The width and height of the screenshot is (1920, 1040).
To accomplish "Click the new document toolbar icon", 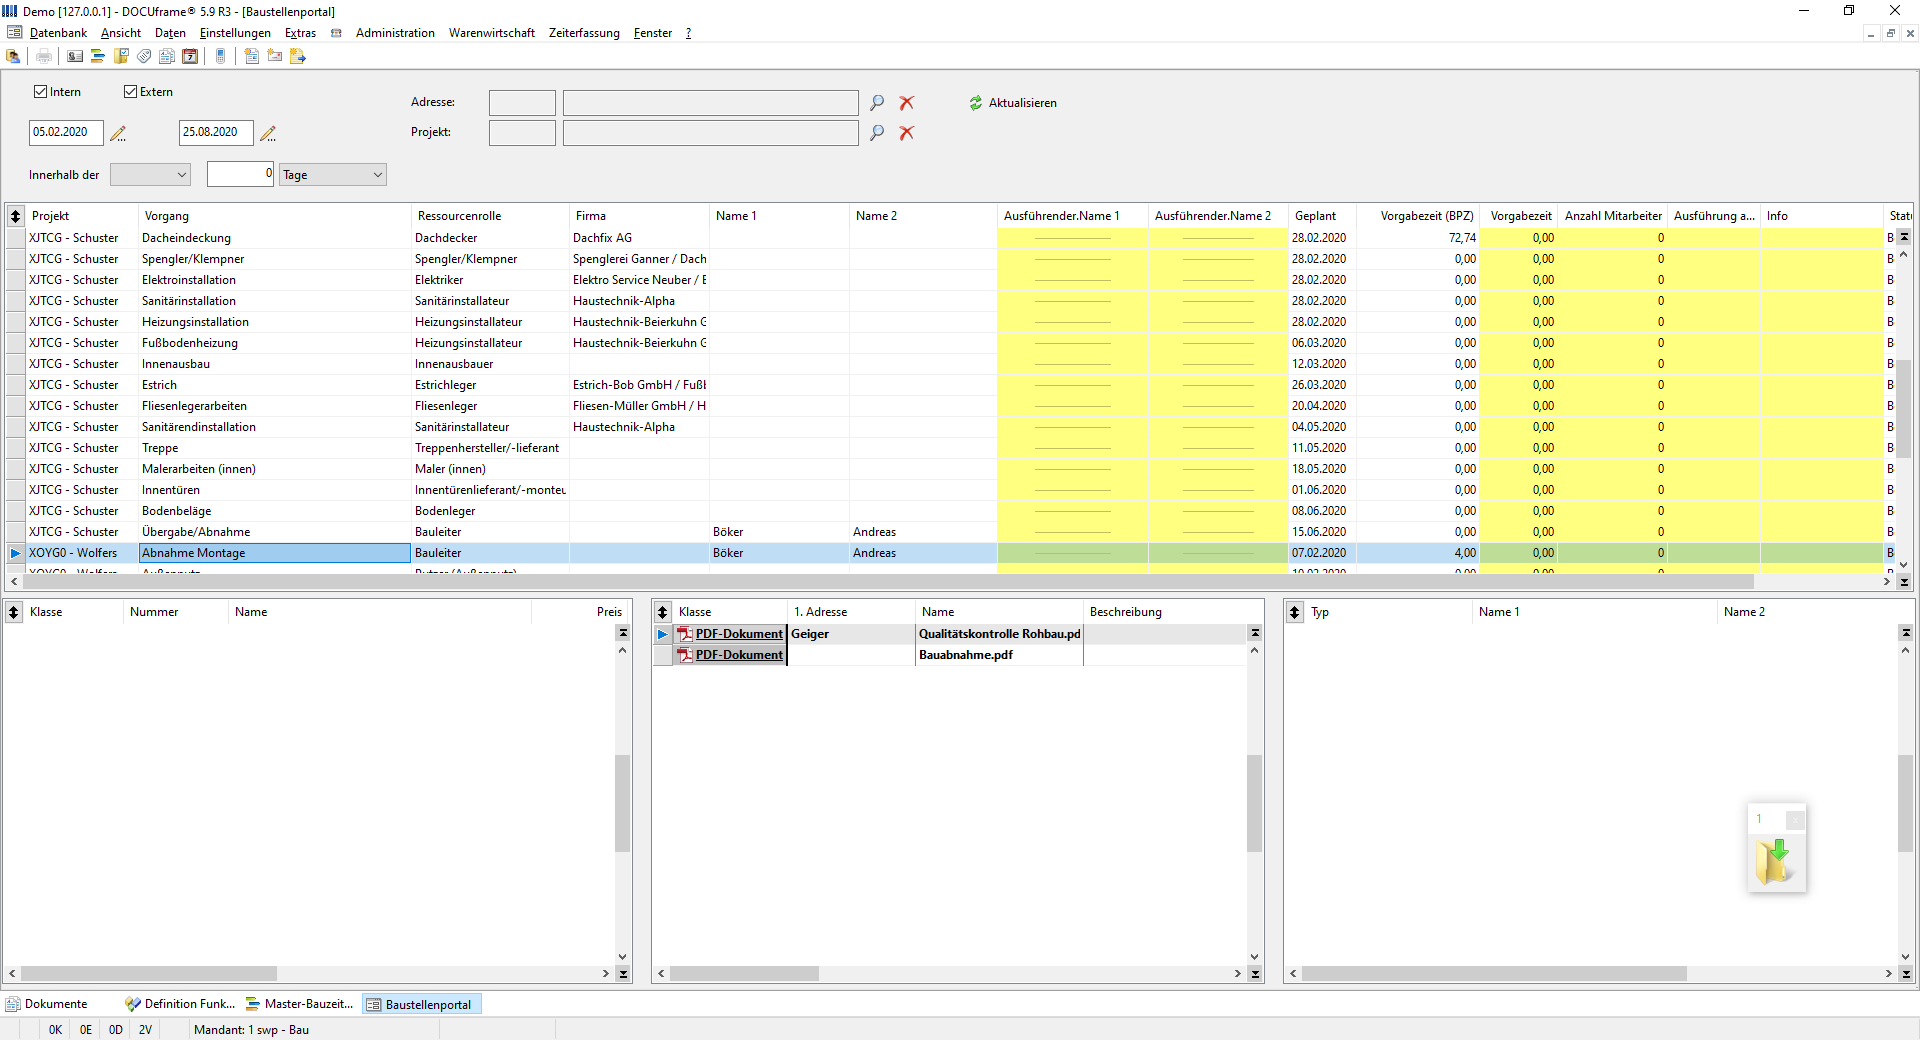I will 251,56.
